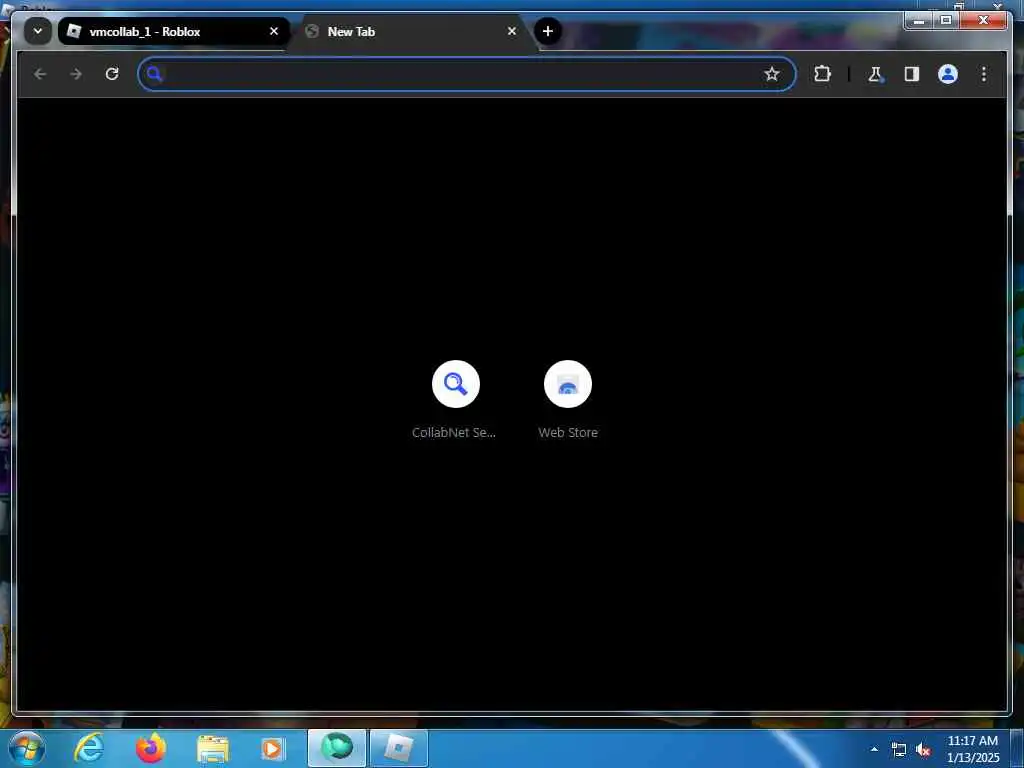Open the three-dot browser menu
This screenshot has width=1024, height=768.
[984, 74]
